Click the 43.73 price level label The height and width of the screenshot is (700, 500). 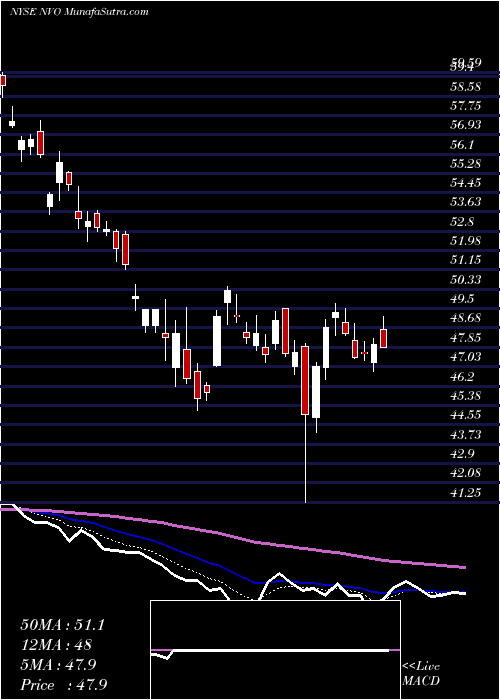tap(466, 434)
